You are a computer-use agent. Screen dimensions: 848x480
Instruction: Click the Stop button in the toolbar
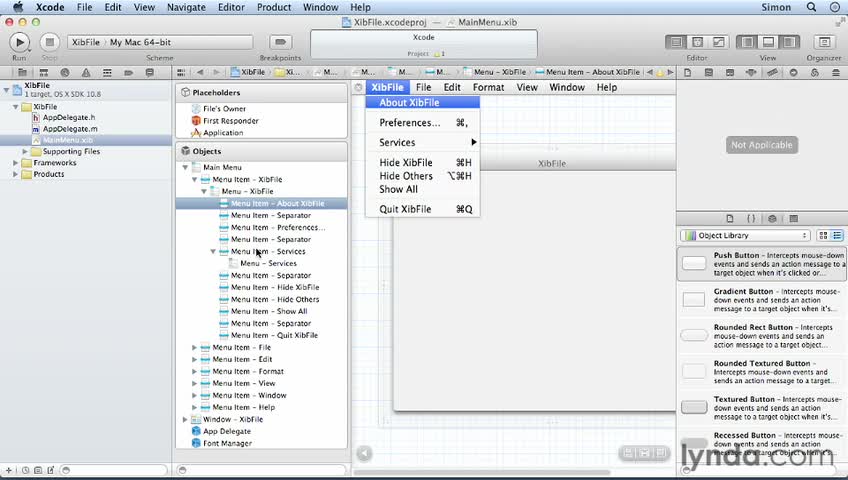point(49,42)
